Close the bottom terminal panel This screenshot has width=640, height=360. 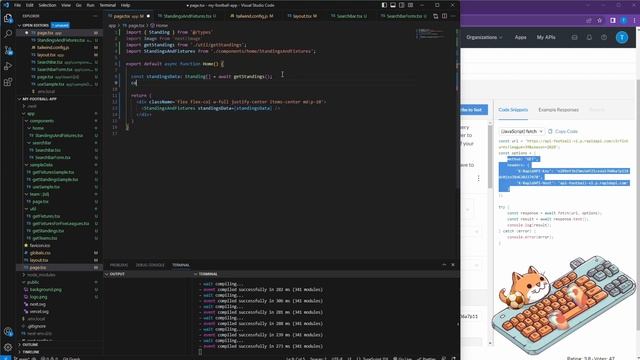tap(453, 264)
